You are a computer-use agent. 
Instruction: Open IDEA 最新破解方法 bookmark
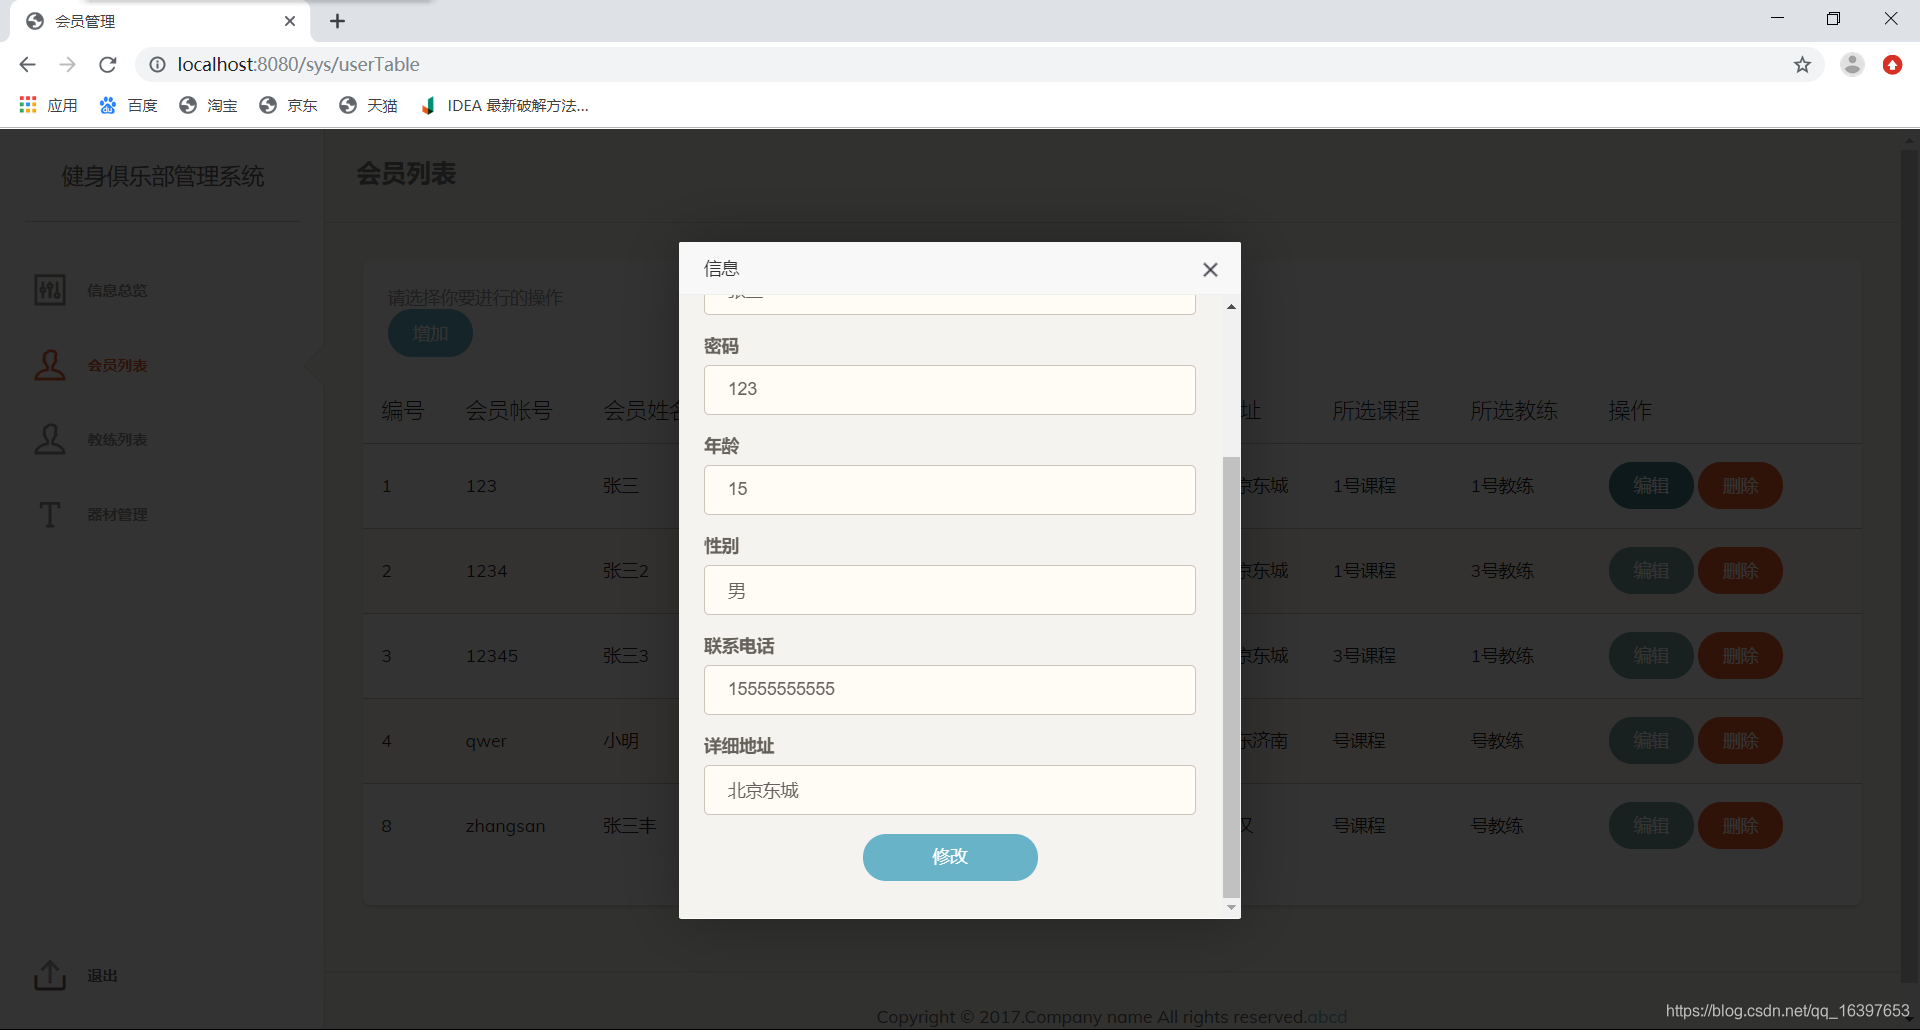[505, 106]
